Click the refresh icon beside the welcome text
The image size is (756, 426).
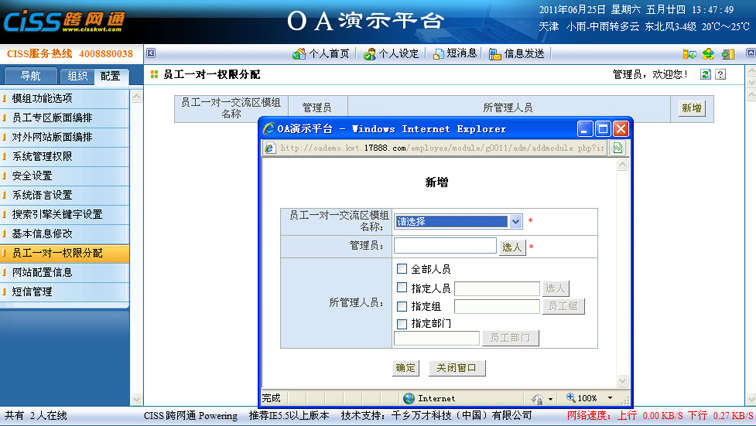[x=706, y=75]
